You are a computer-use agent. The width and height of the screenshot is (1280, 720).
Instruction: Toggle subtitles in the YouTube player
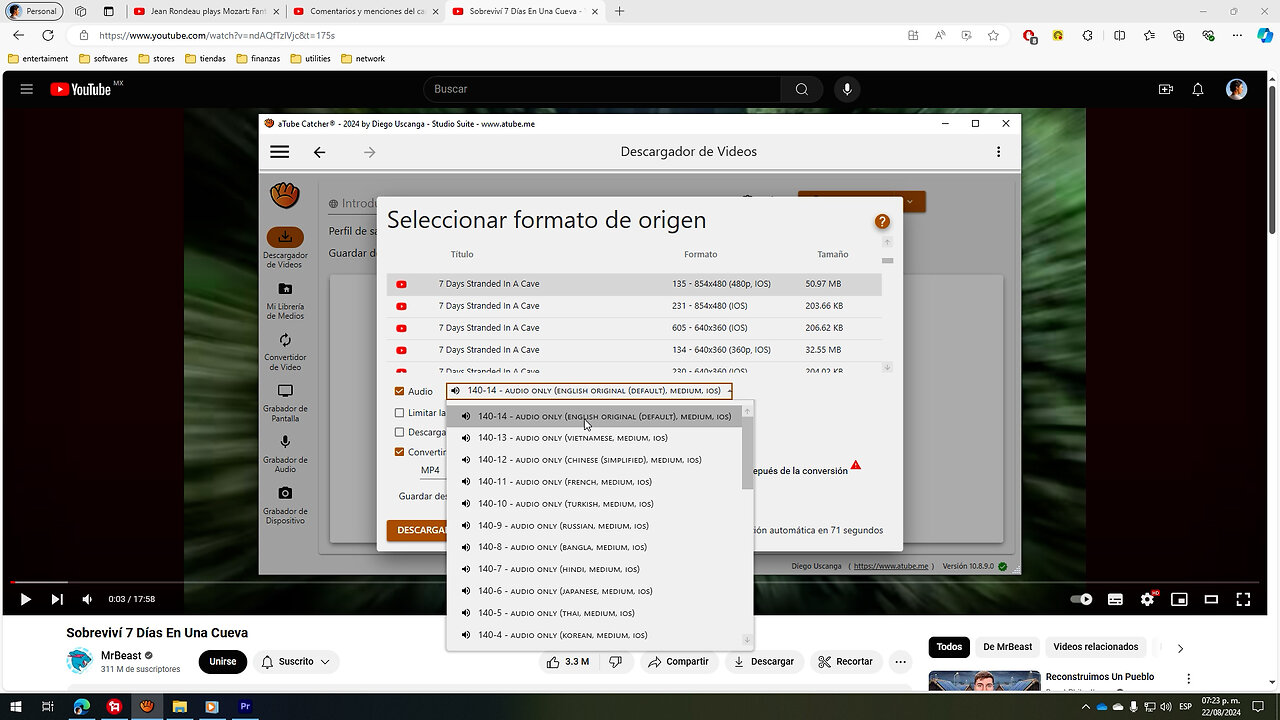pyautogui.click(x=1115, y=599)
